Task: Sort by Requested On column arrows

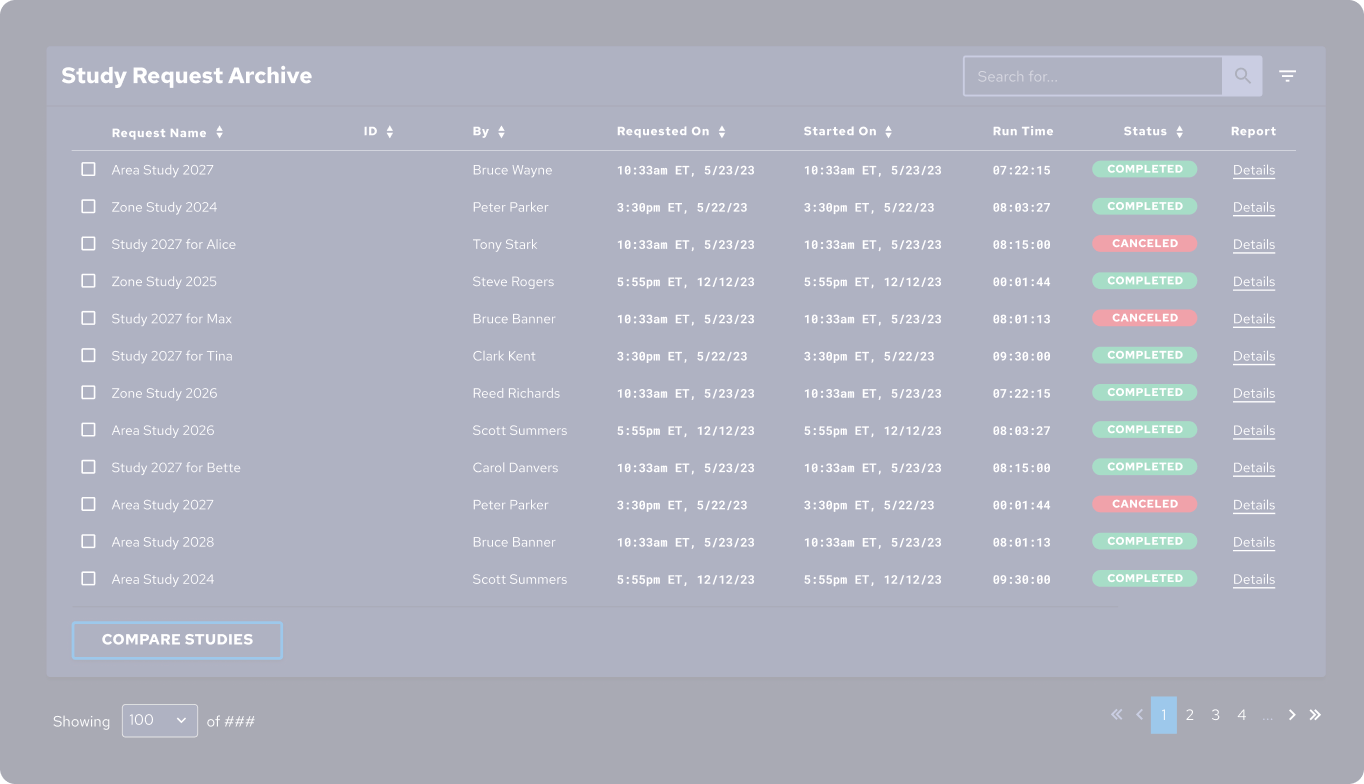Action: (x=722, y=132)
